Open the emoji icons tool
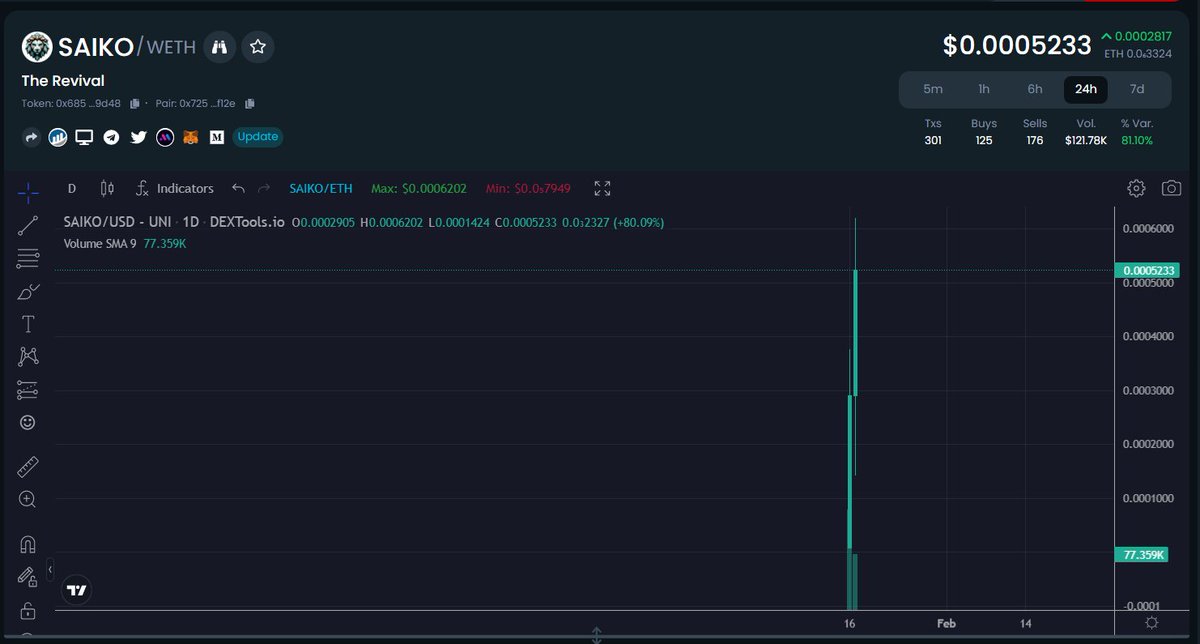1200x644 pixels. [28, 423]
